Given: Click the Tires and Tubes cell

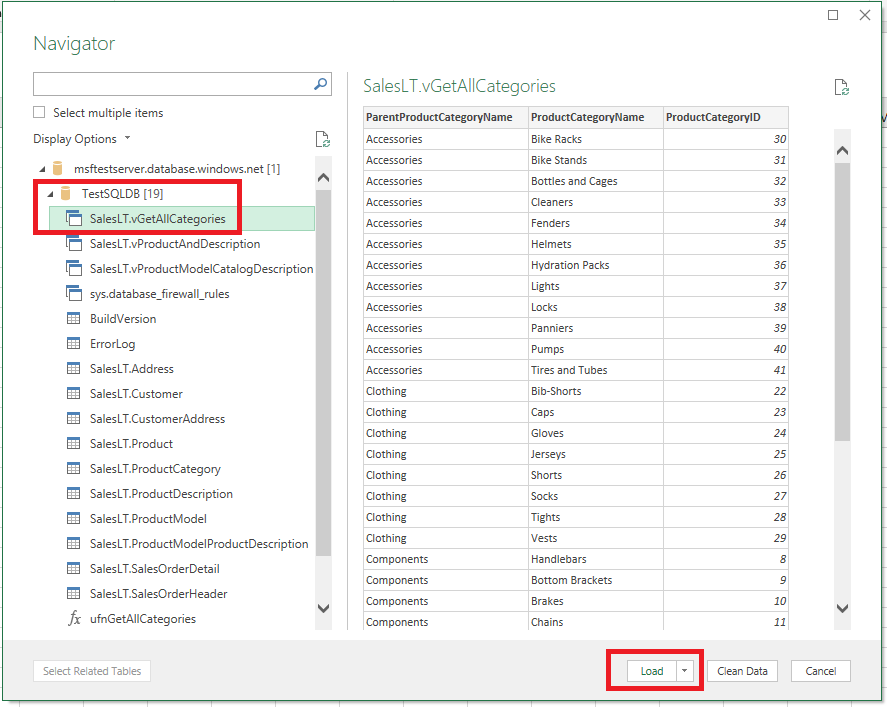Looking at the screenshot, I should click(x=595, y=370).
